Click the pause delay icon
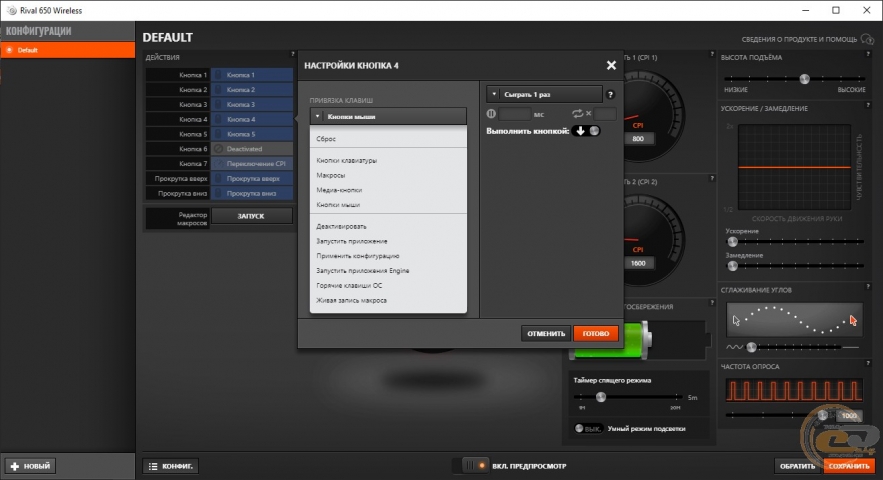Image resolution: width=883 pixels, height=480 pixels. 491,114
